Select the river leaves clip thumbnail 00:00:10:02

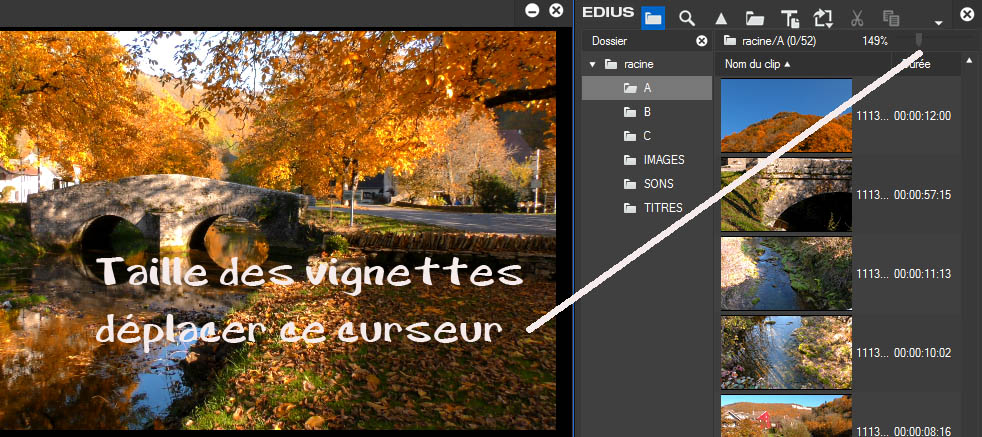tap(786, 352)
